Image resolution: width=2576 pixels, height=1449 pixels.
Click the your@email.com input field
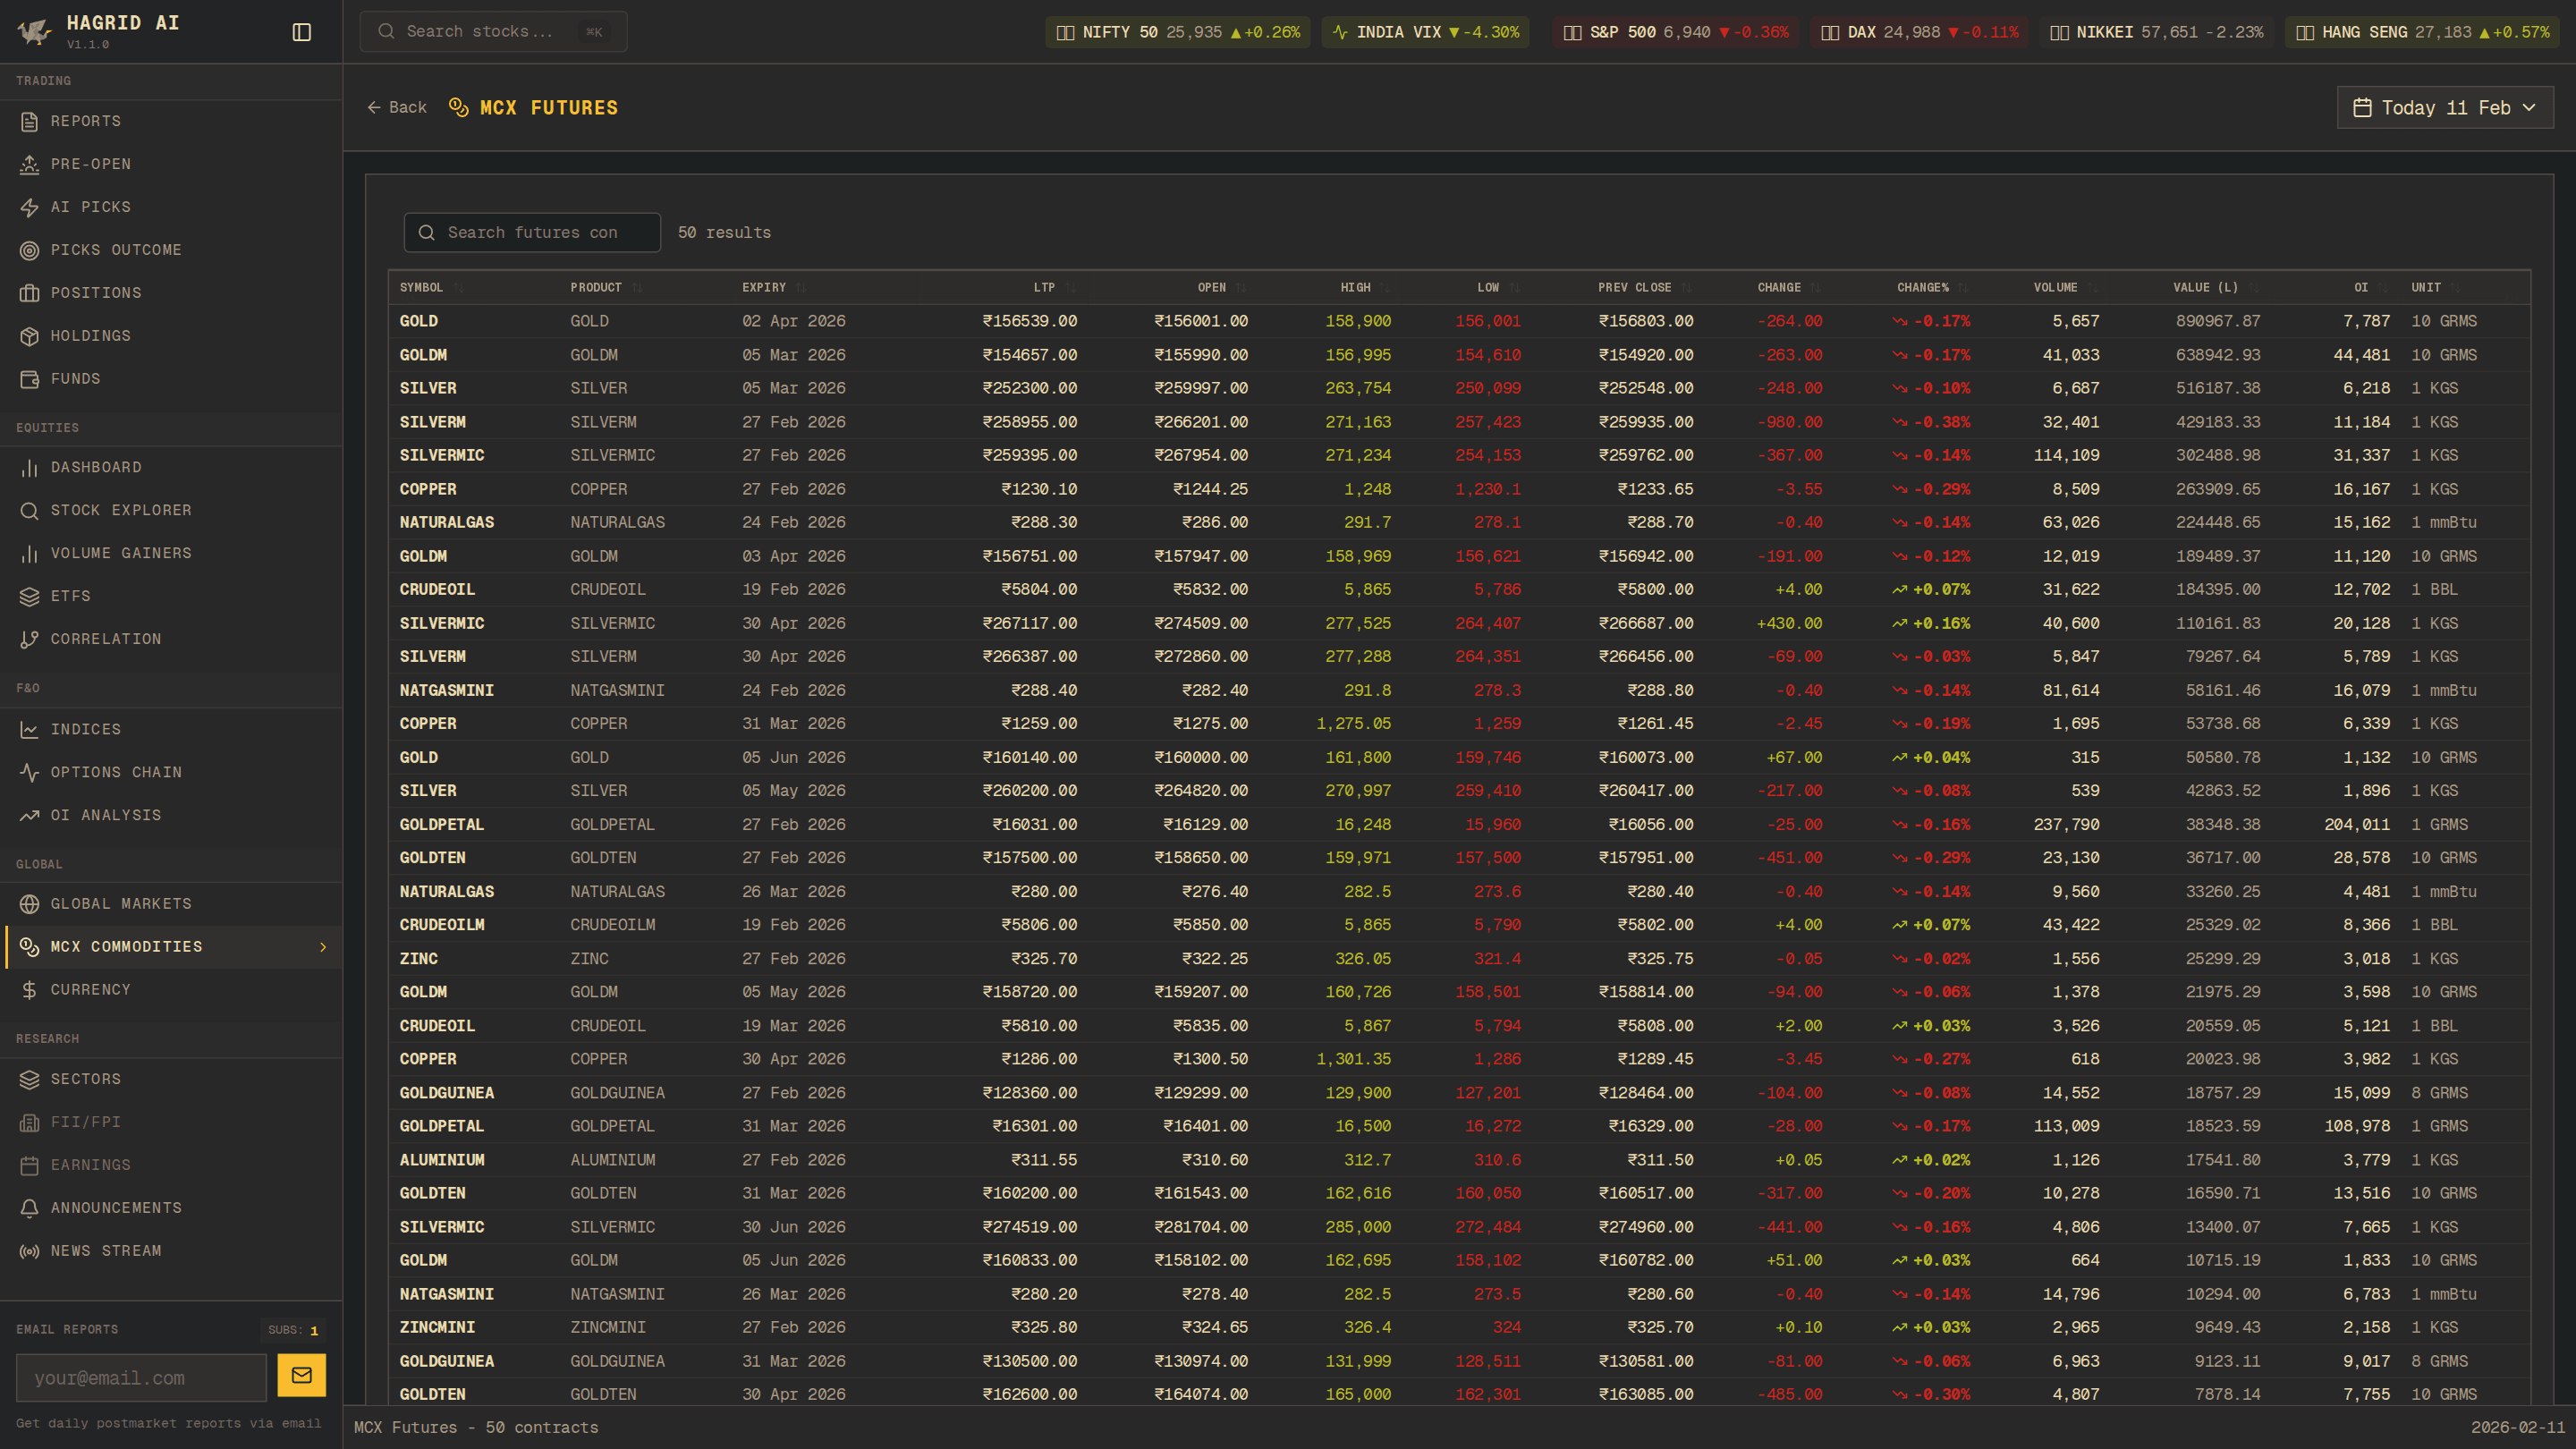click(141, 1378)
